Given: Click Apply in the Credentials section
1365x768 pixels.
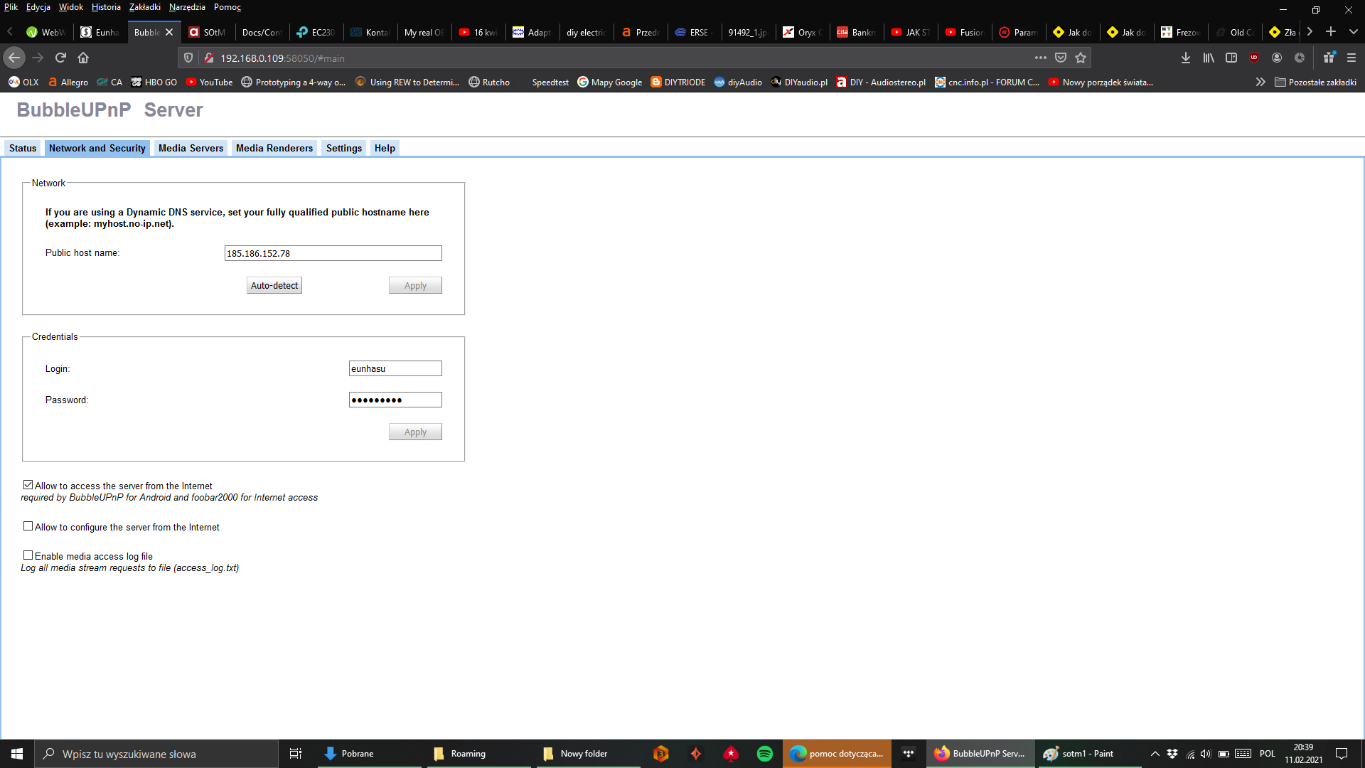Looking at the screenshot, I should pos(415,432).
